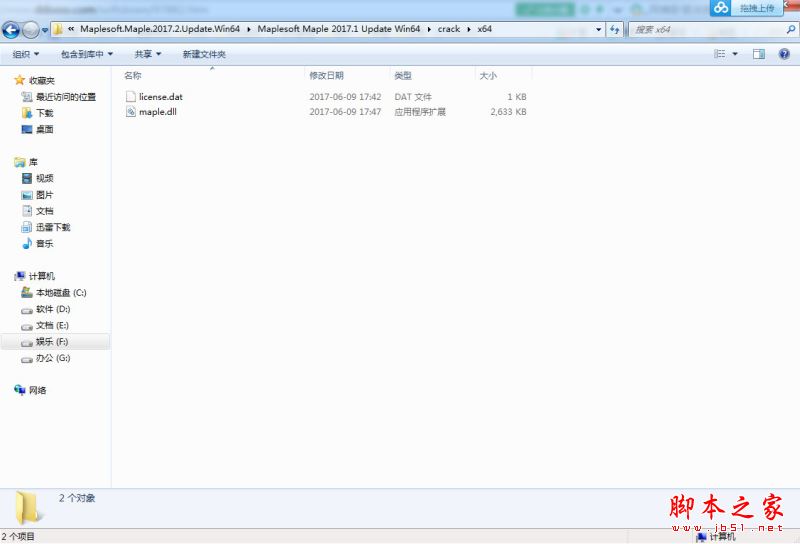
Task: Open 本地磁盘 (C:) drive
Action: 61,292
